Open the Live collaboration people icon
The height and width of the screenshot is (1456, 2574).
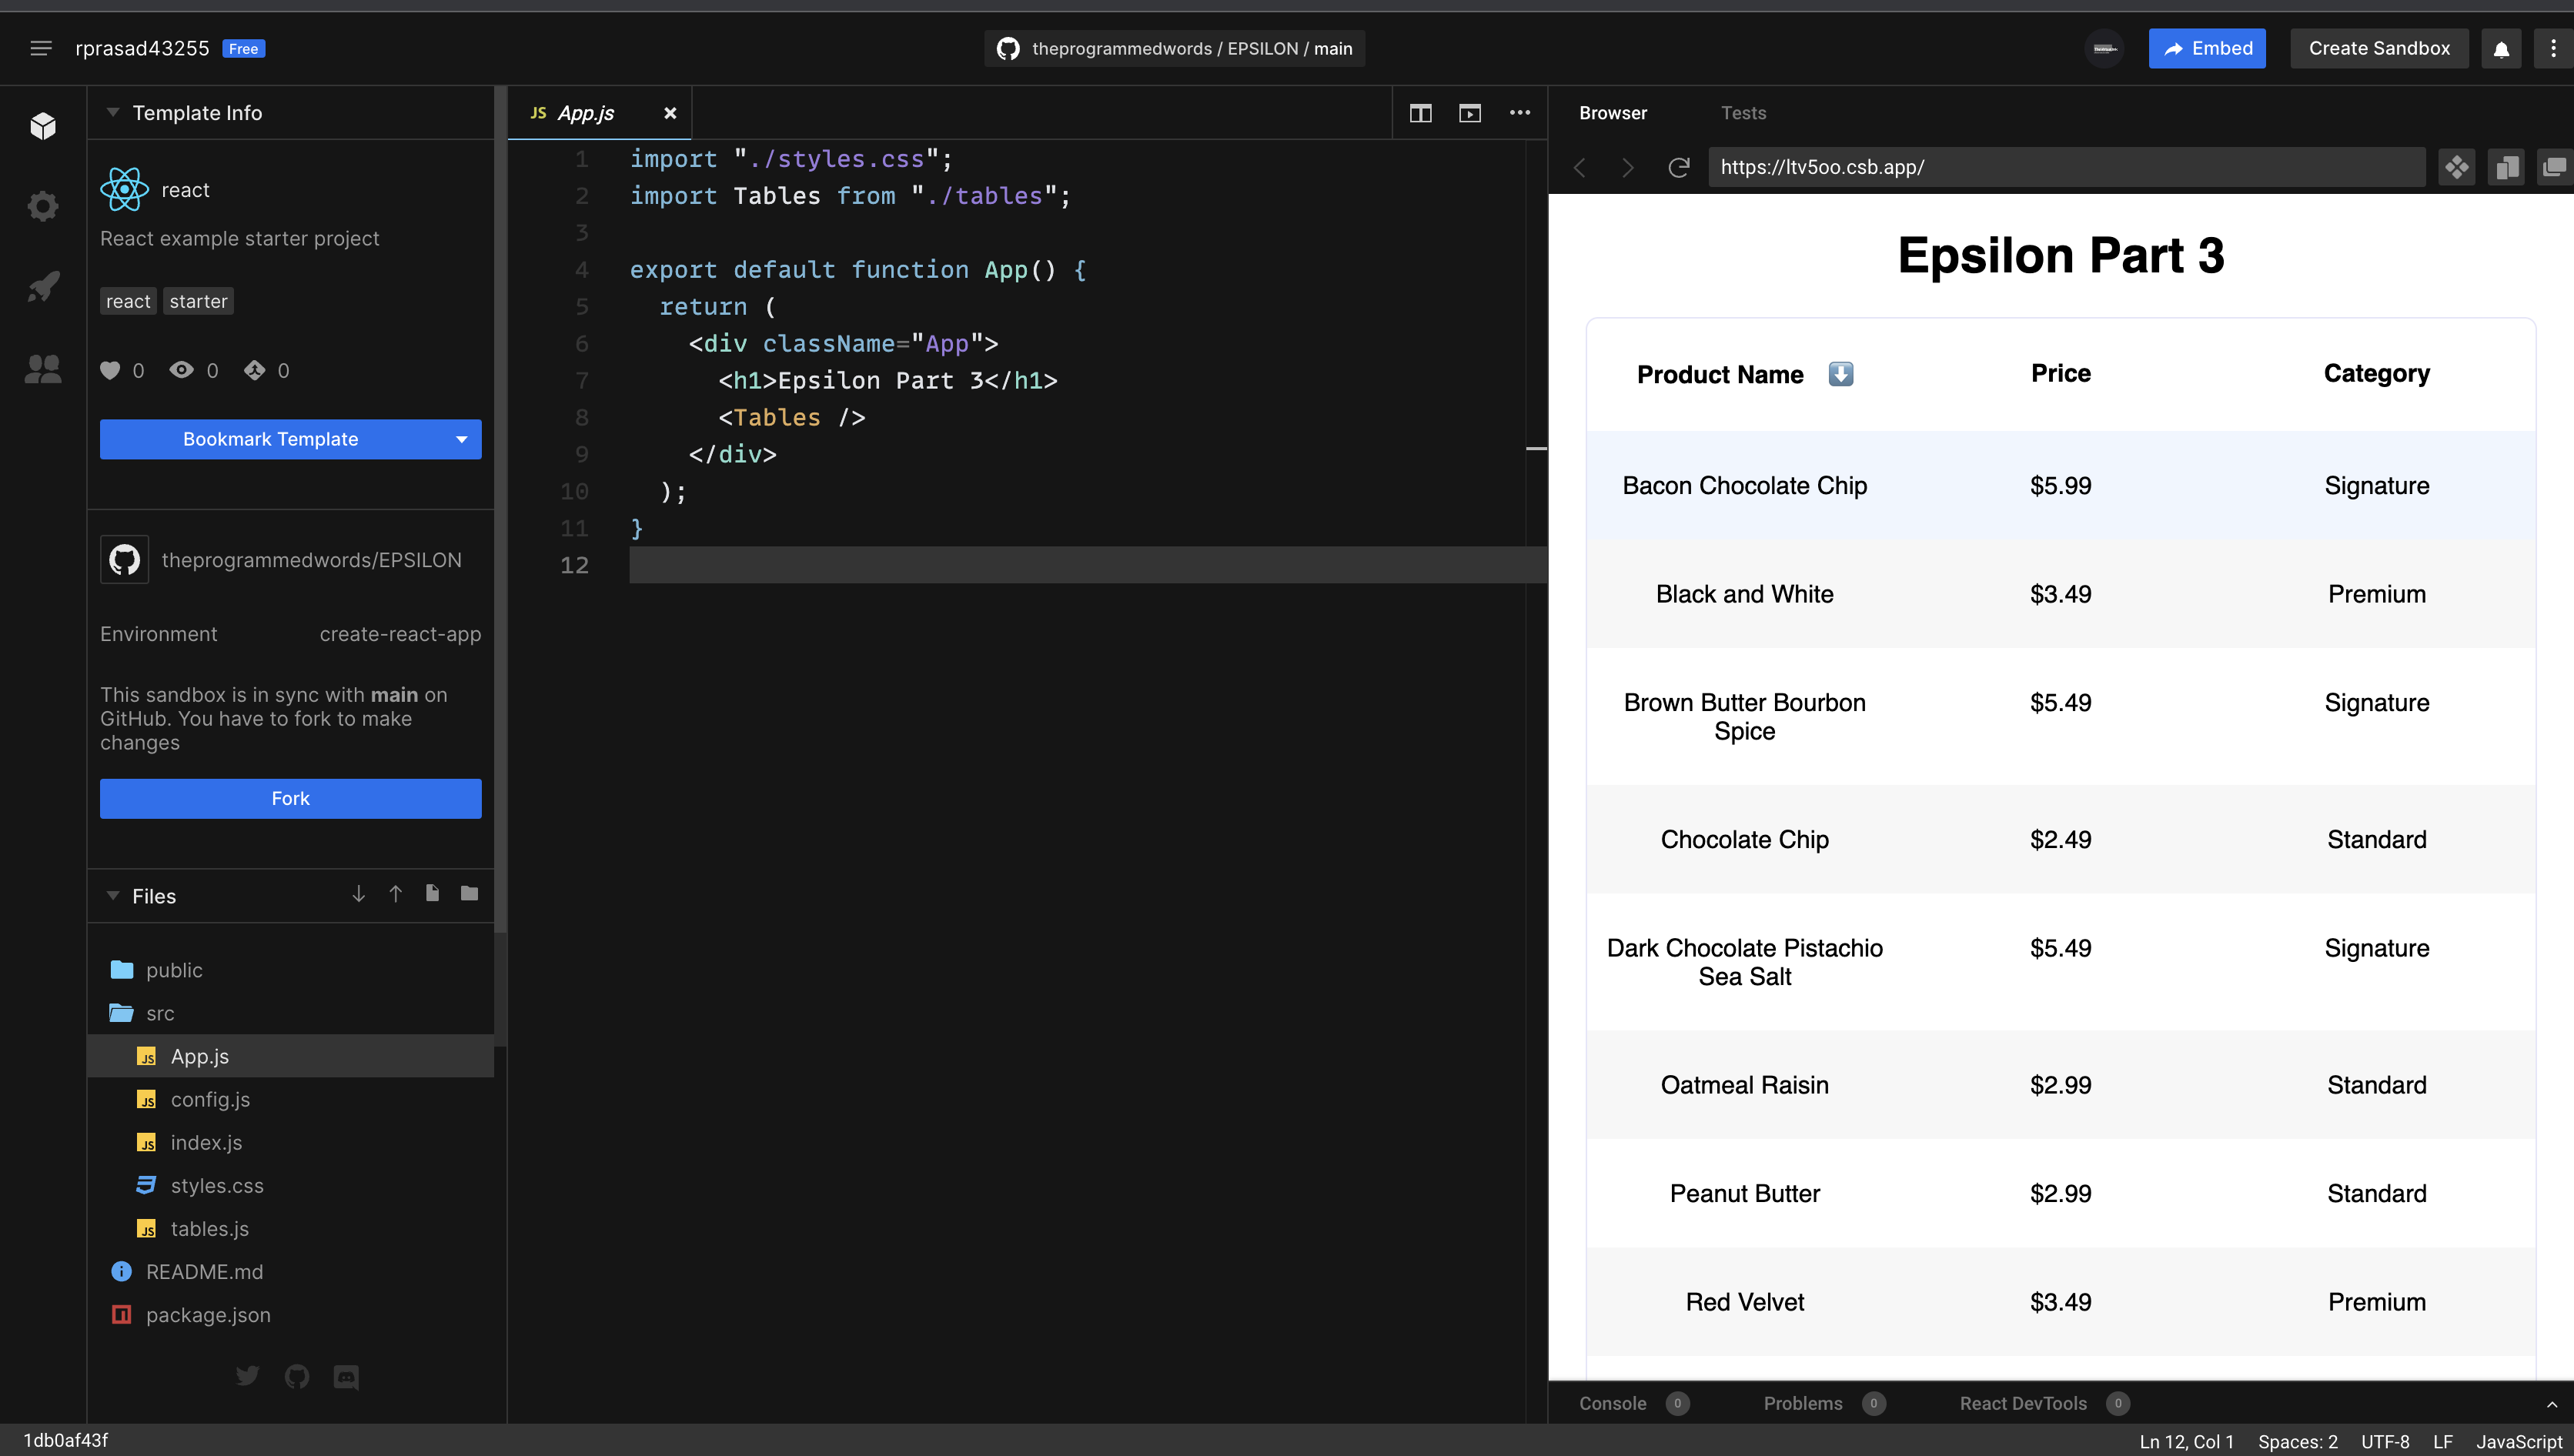coord(43,368)
